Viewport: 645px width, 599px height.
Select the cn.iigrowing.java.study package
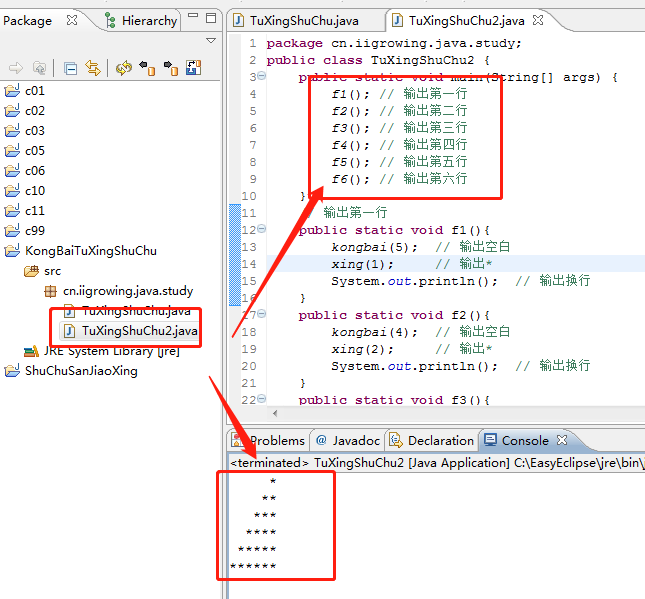pyautogui.click(x=118, y=291)
